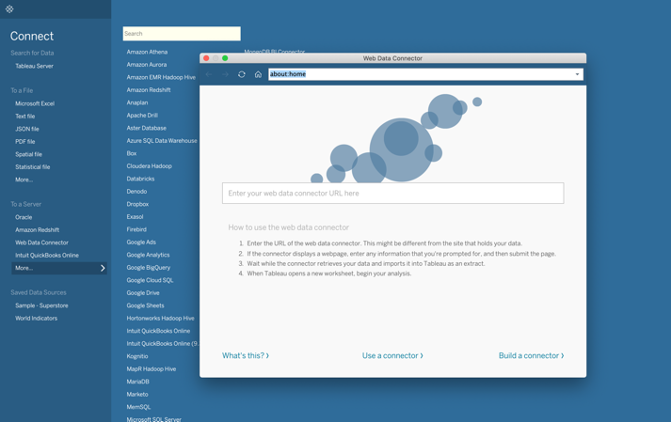Reload page in Web Data Connector
672x422 pixels.
coord(242,74)
